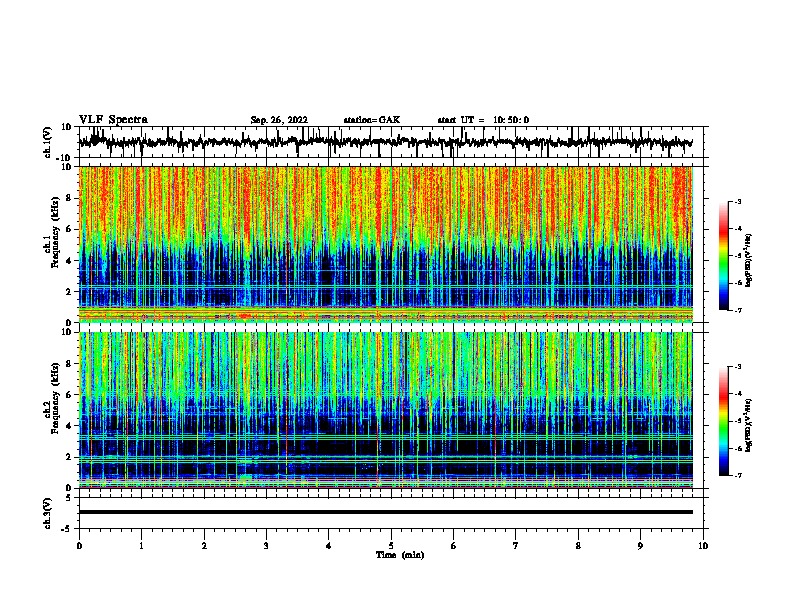The image size is (792, 612).
Task: Click the "-3" tick on ch.2 colorbar
Action: pos(737,367)
